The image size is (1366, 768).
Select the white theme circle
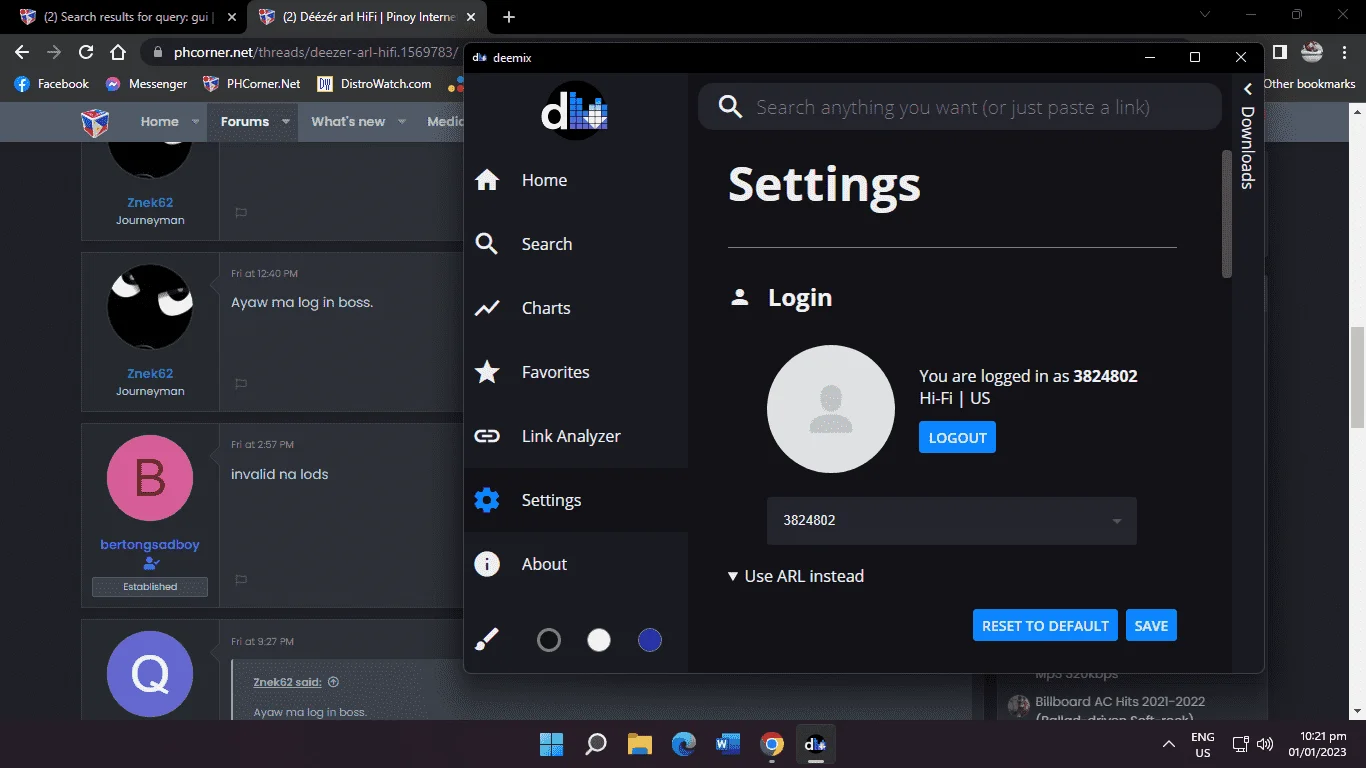(599, 640)
